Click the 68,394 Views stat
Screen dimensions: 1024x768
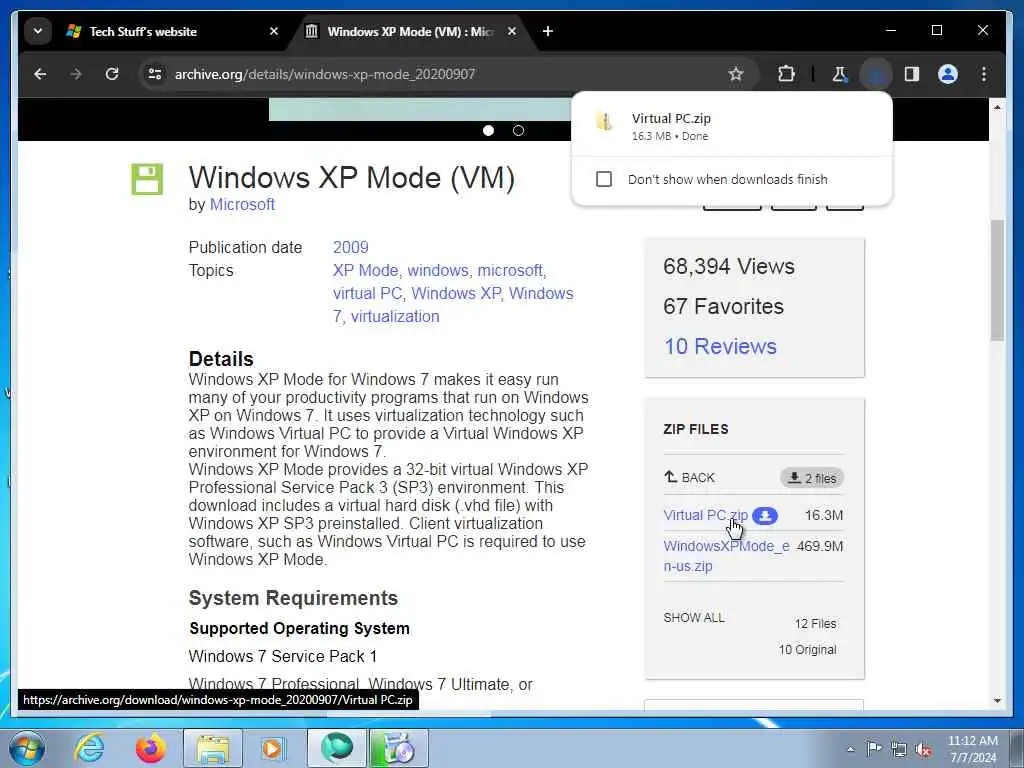(x=729, y=266)
